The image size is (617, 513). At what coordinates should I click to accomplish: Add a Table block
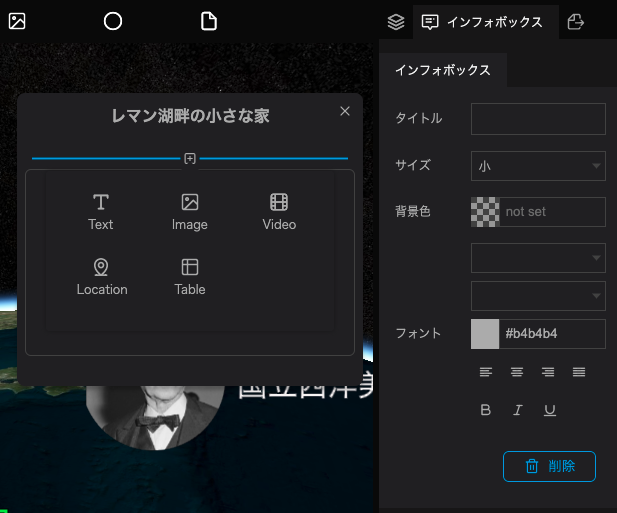(x=190, y=277)
